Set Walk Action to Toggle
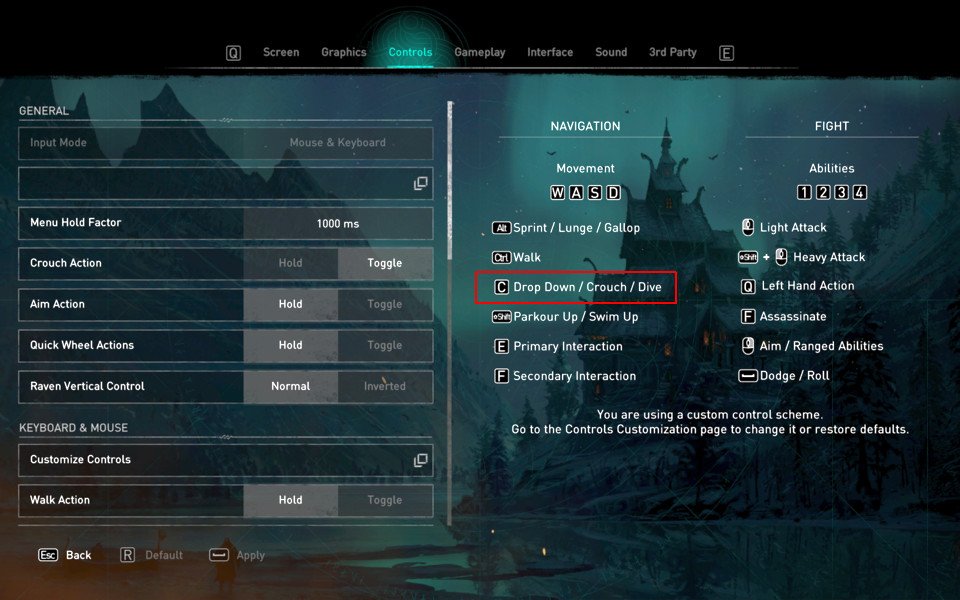Viewport: 960px width, 600px height. pyautogui.click(x=384, y=500)
